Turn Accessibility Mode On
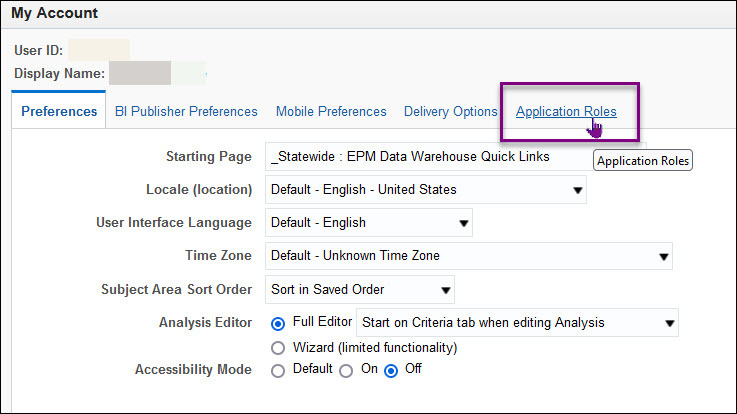This screenshot has width=737, height=414. [346, 369]
